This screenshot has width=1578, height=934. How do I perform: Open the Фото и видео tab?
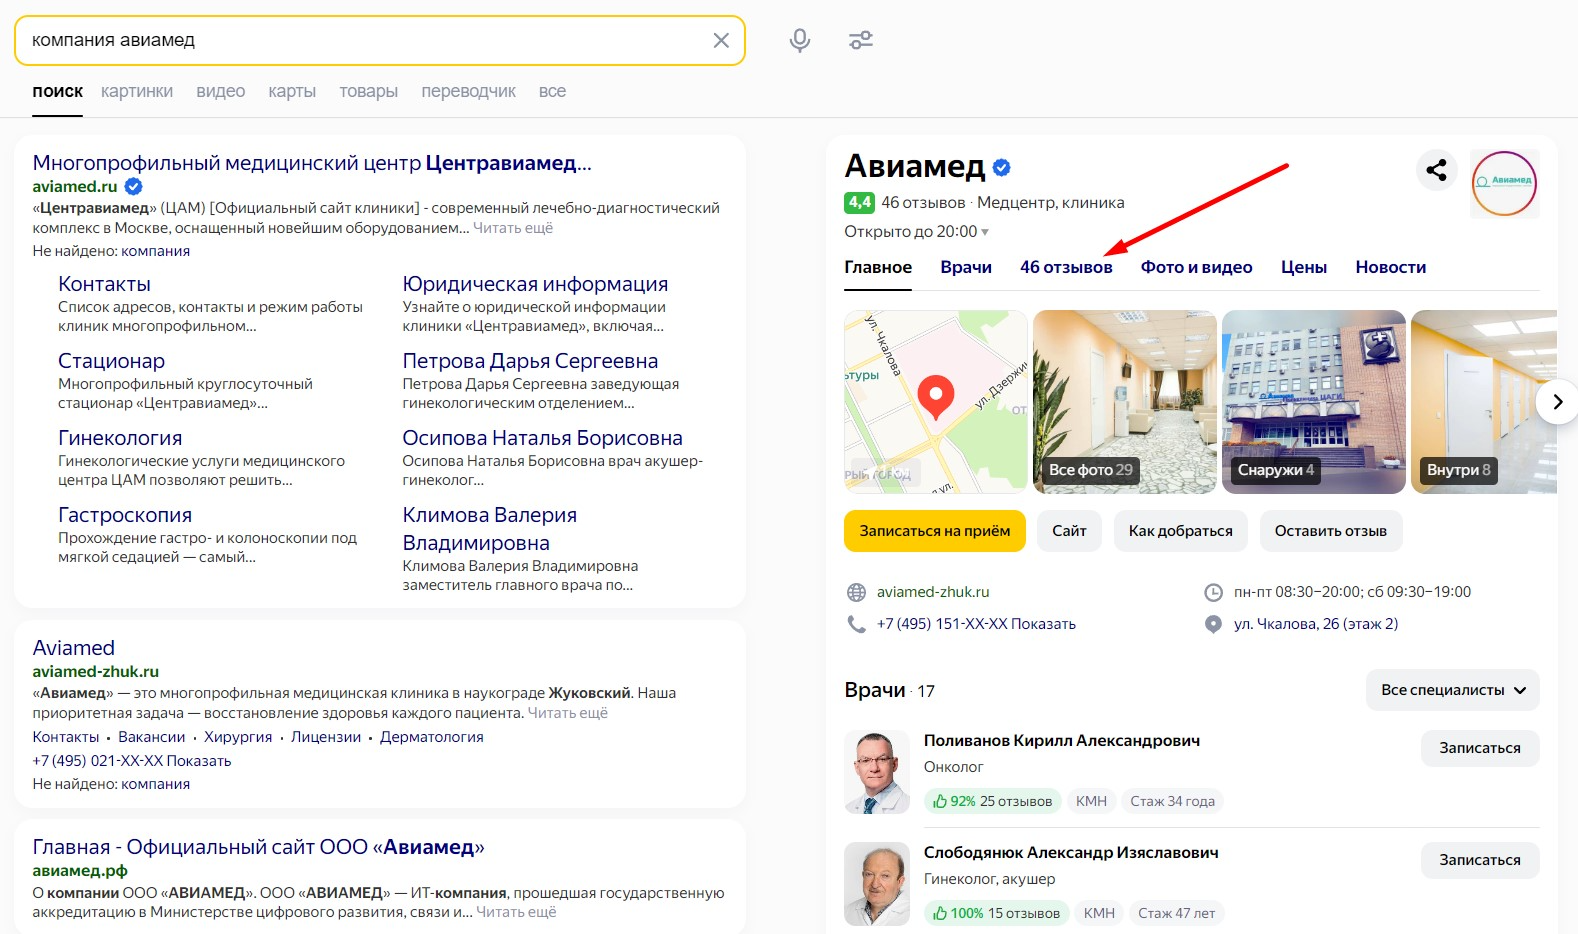1197,267
